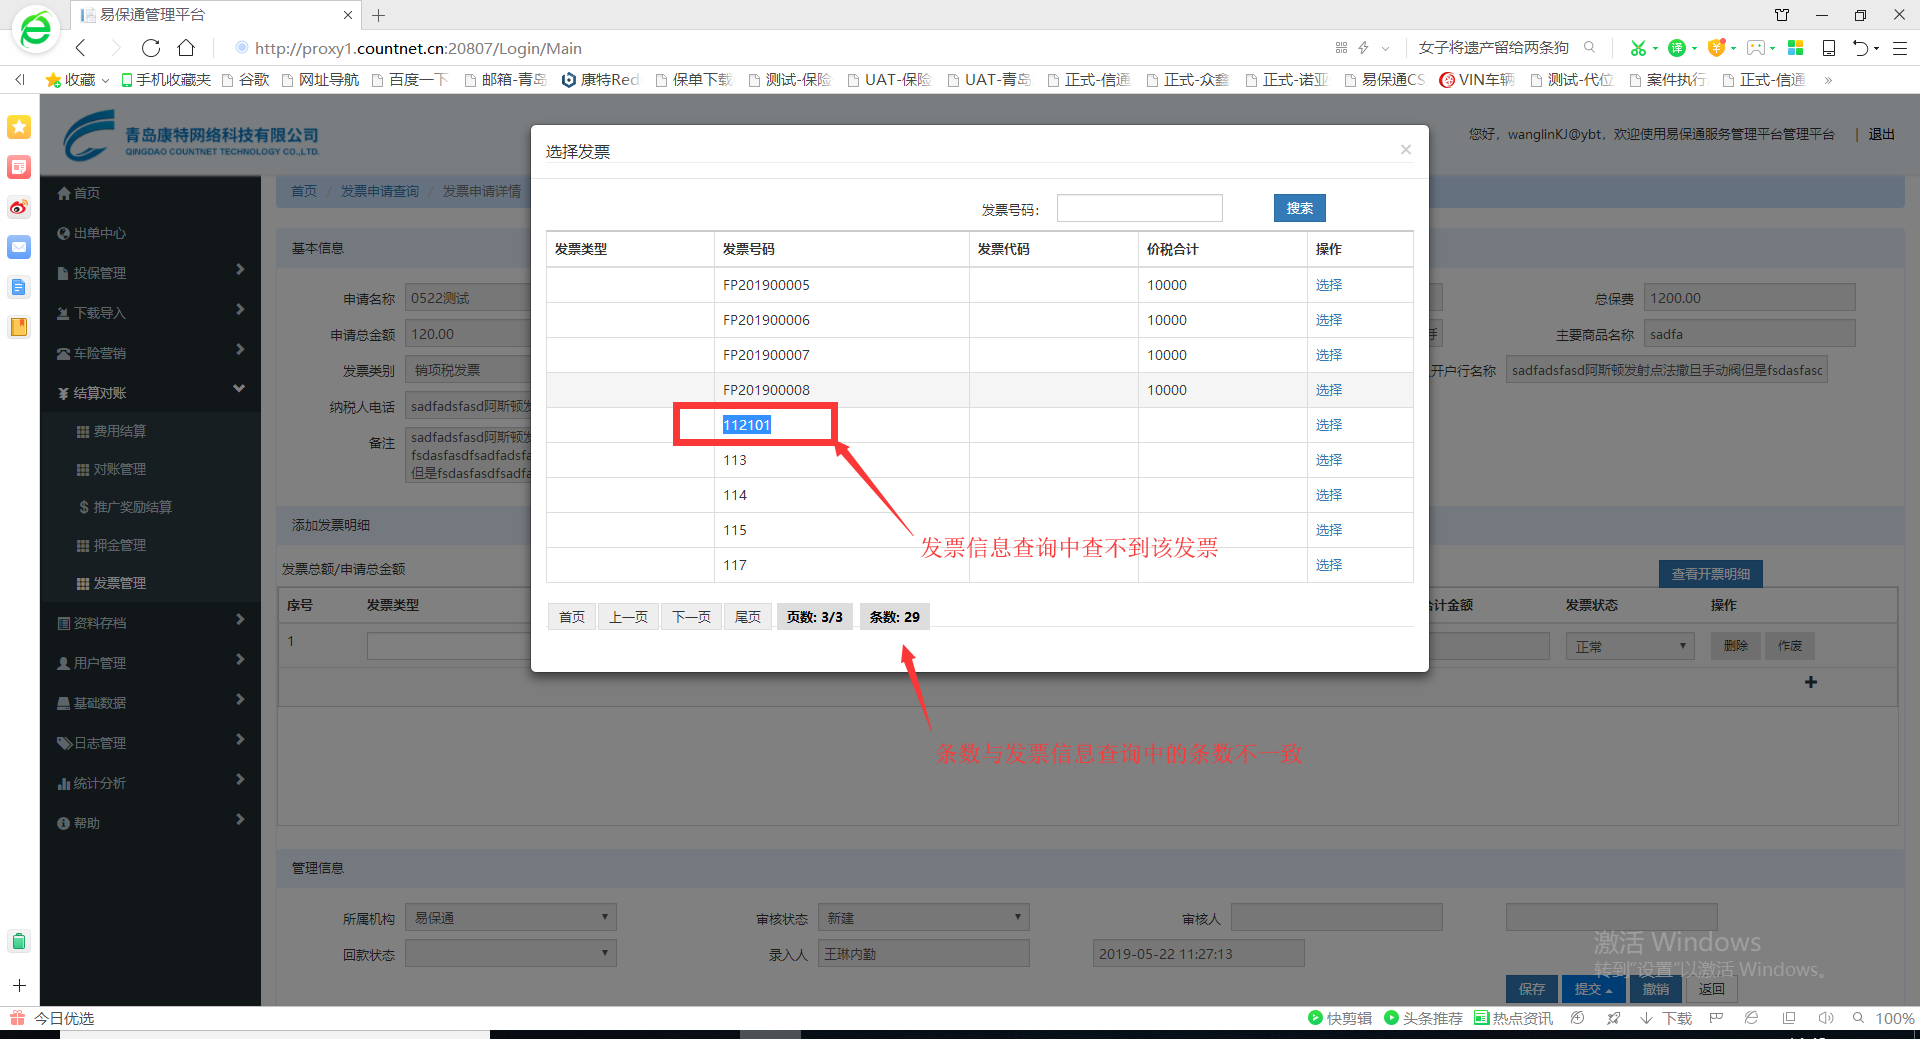Image resolution: width=1920 pixels, height=1039 pixels.
Task: Click the 总保费 field showing 1200.00
Action: click(1750, 297)
